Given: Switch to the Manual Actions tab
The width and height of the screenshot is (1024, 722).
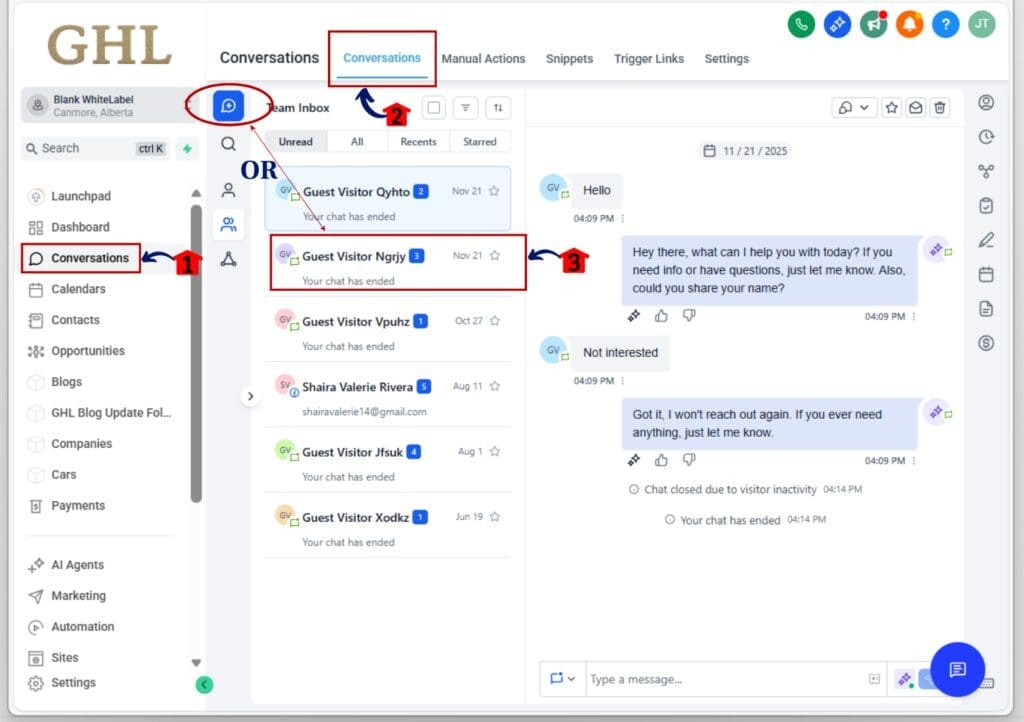Looking at the screenshot, I should 483,59.
